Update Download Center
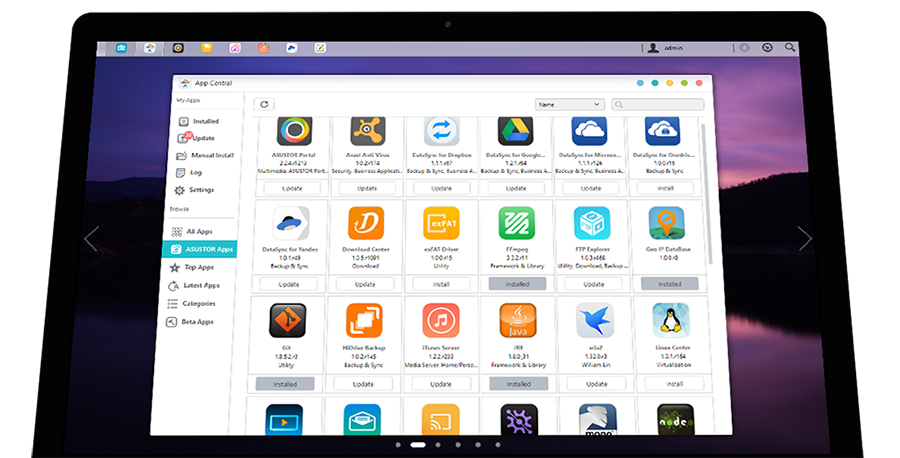900x458 pixels. (x=365, y=284)
